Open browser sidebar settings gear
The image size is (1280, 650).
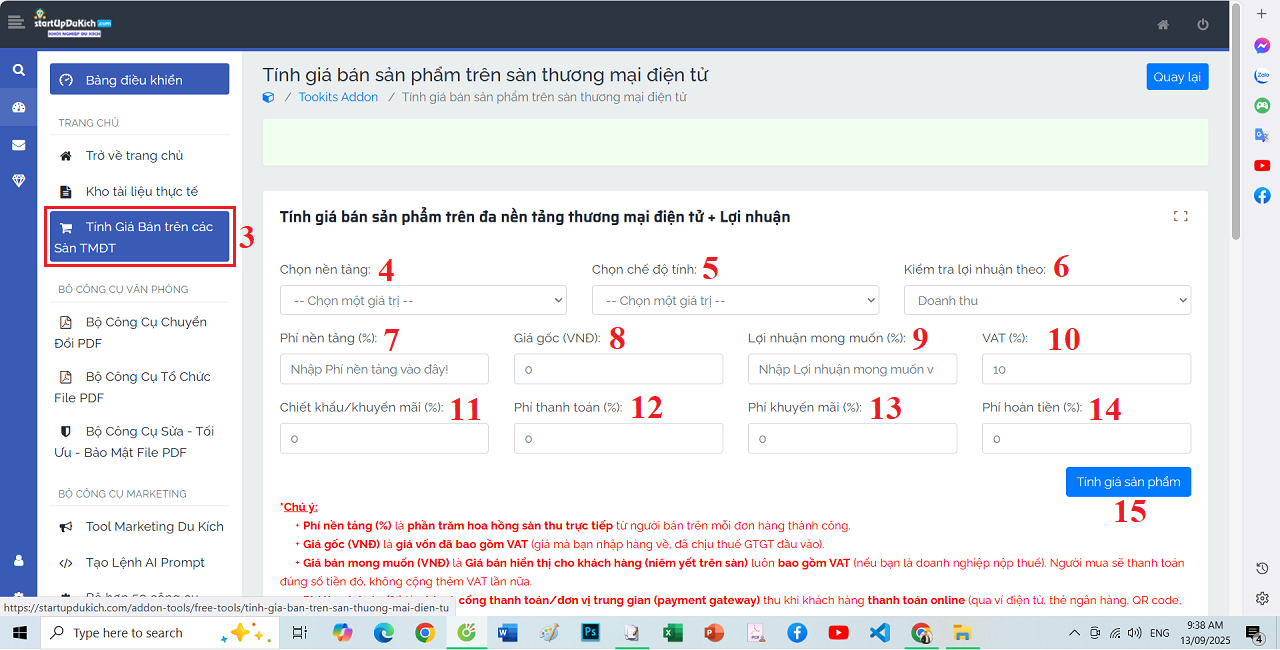pos(1262,598)
